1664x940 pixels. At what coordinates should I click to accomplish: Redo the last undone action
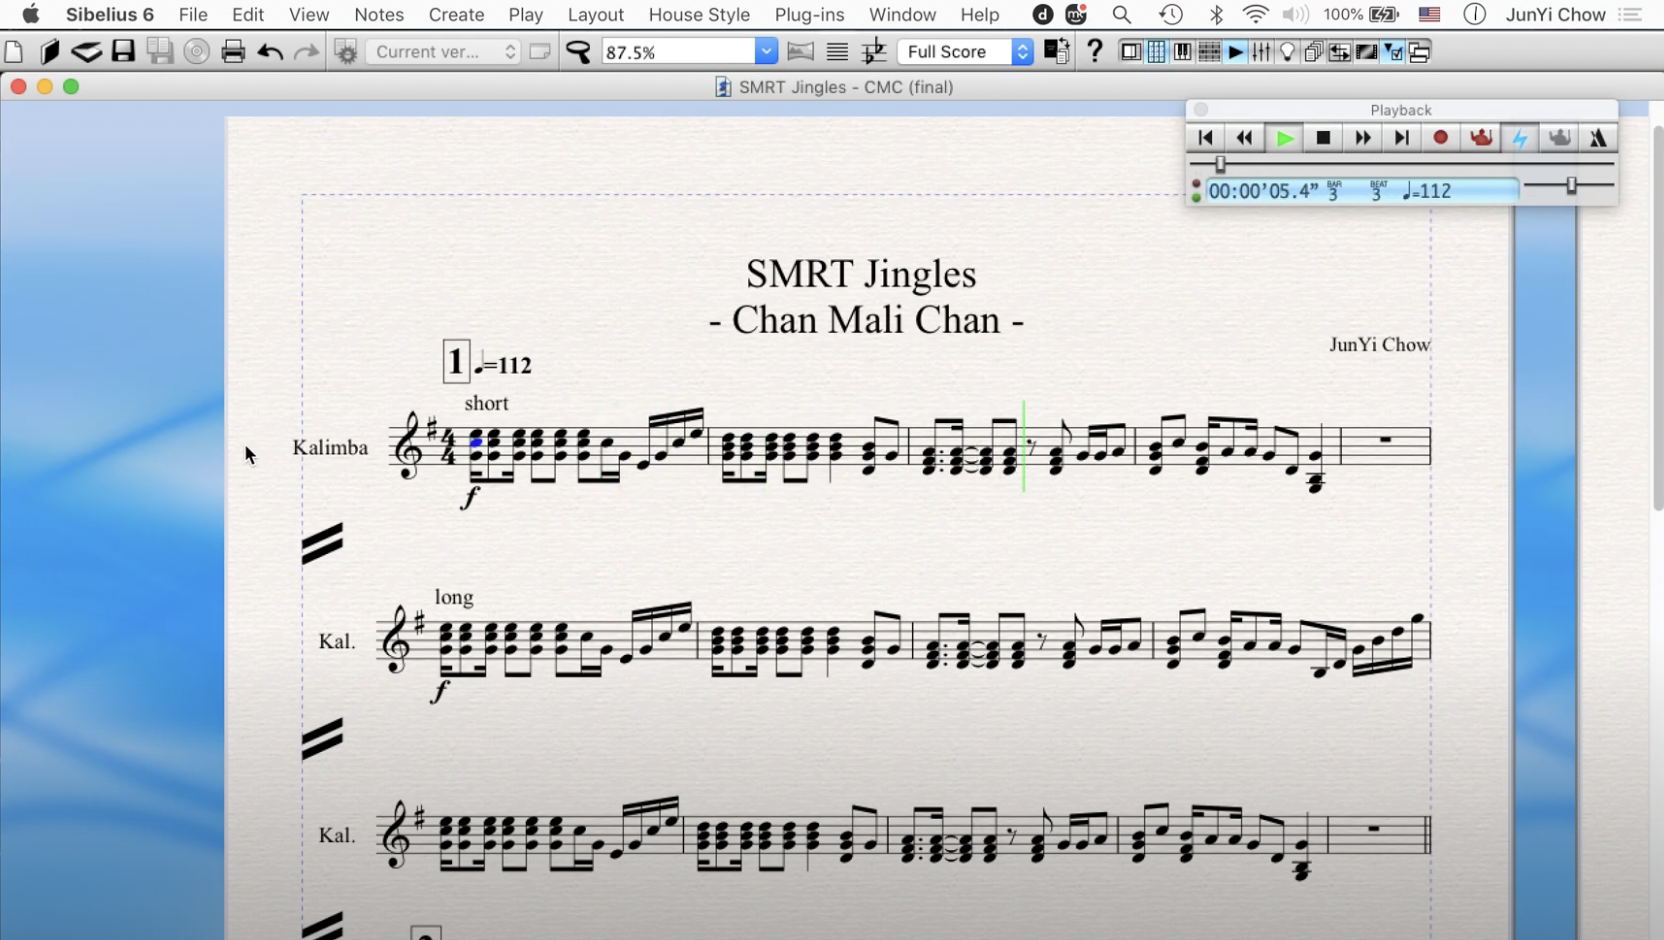[x=306, y=52]
